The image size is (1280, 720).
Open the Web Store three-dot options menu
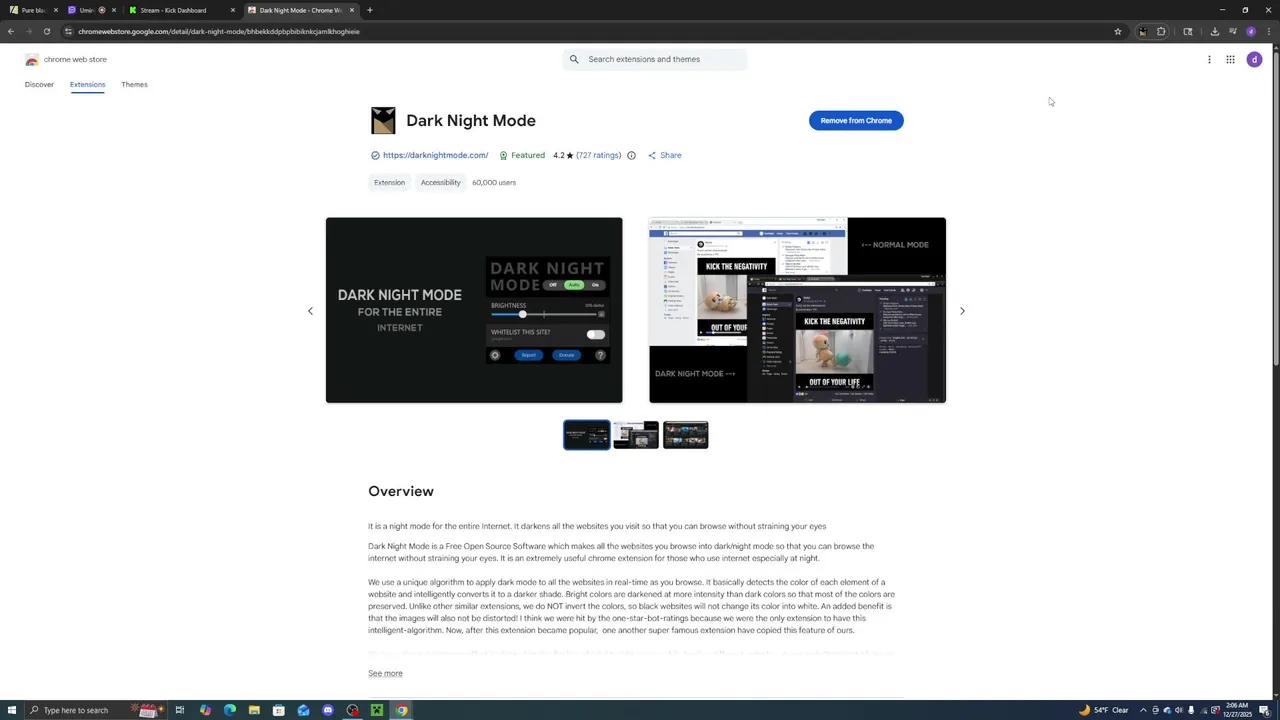(1209, 59)
